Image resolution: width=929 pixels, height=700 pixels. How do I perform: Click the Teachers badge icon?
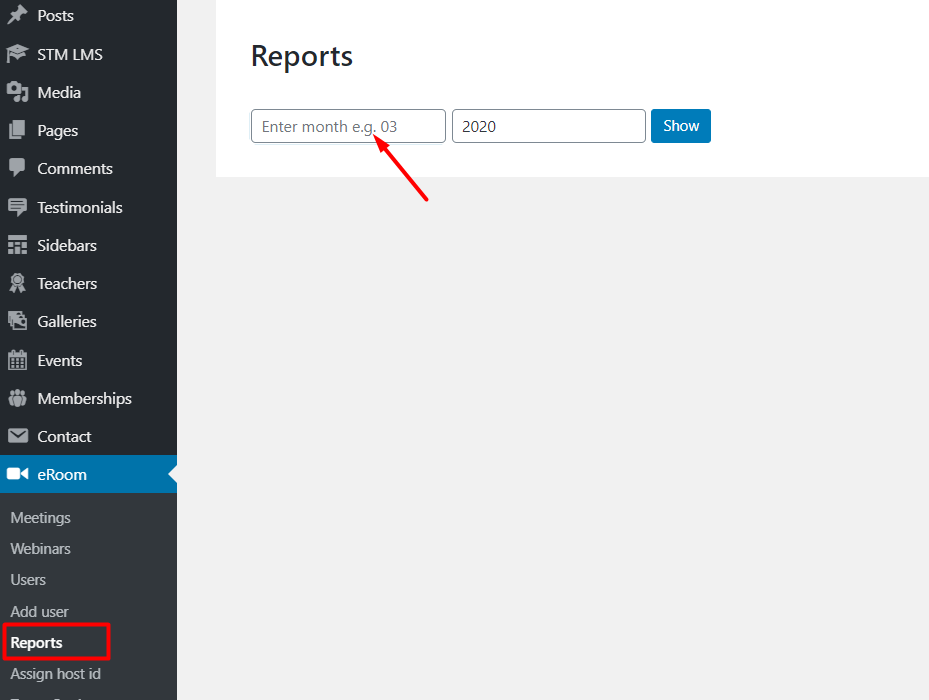coord(17,283)
